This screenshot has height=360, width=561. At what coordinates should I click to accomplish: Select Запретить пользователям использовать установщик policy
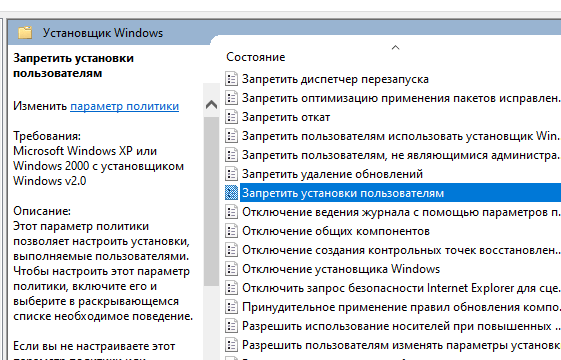(400, 136)
